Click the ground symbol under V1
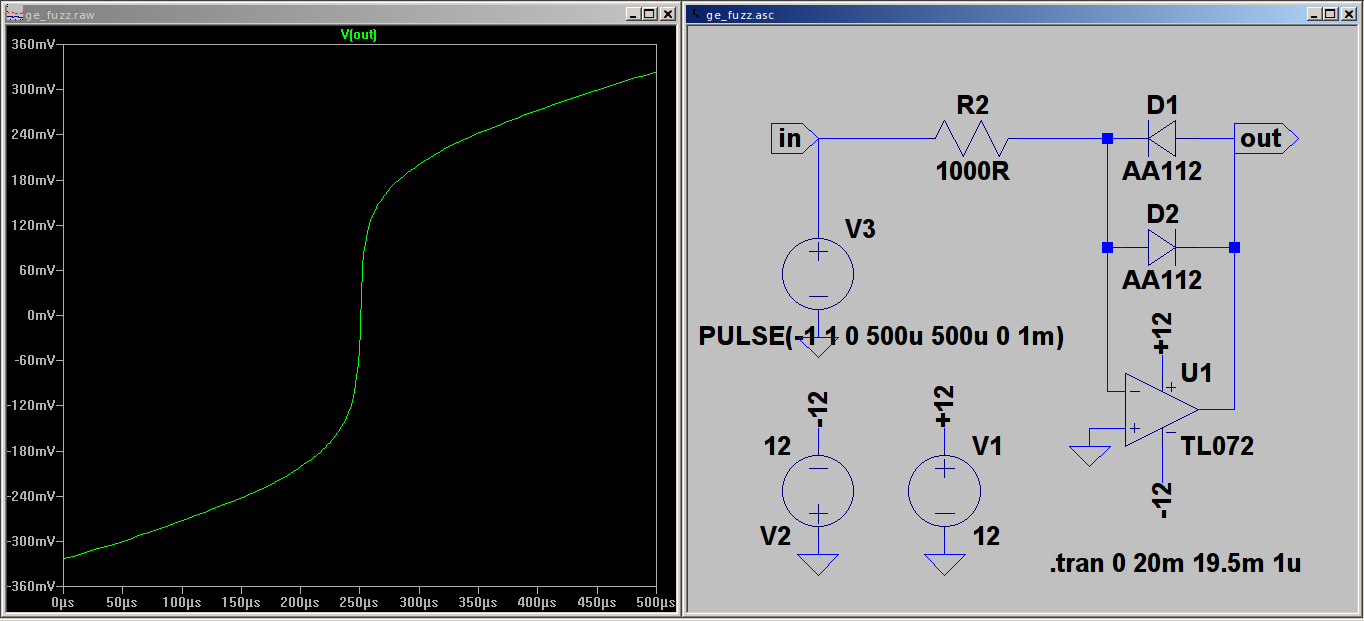1364x621 pixels. (x=945, y=564)
